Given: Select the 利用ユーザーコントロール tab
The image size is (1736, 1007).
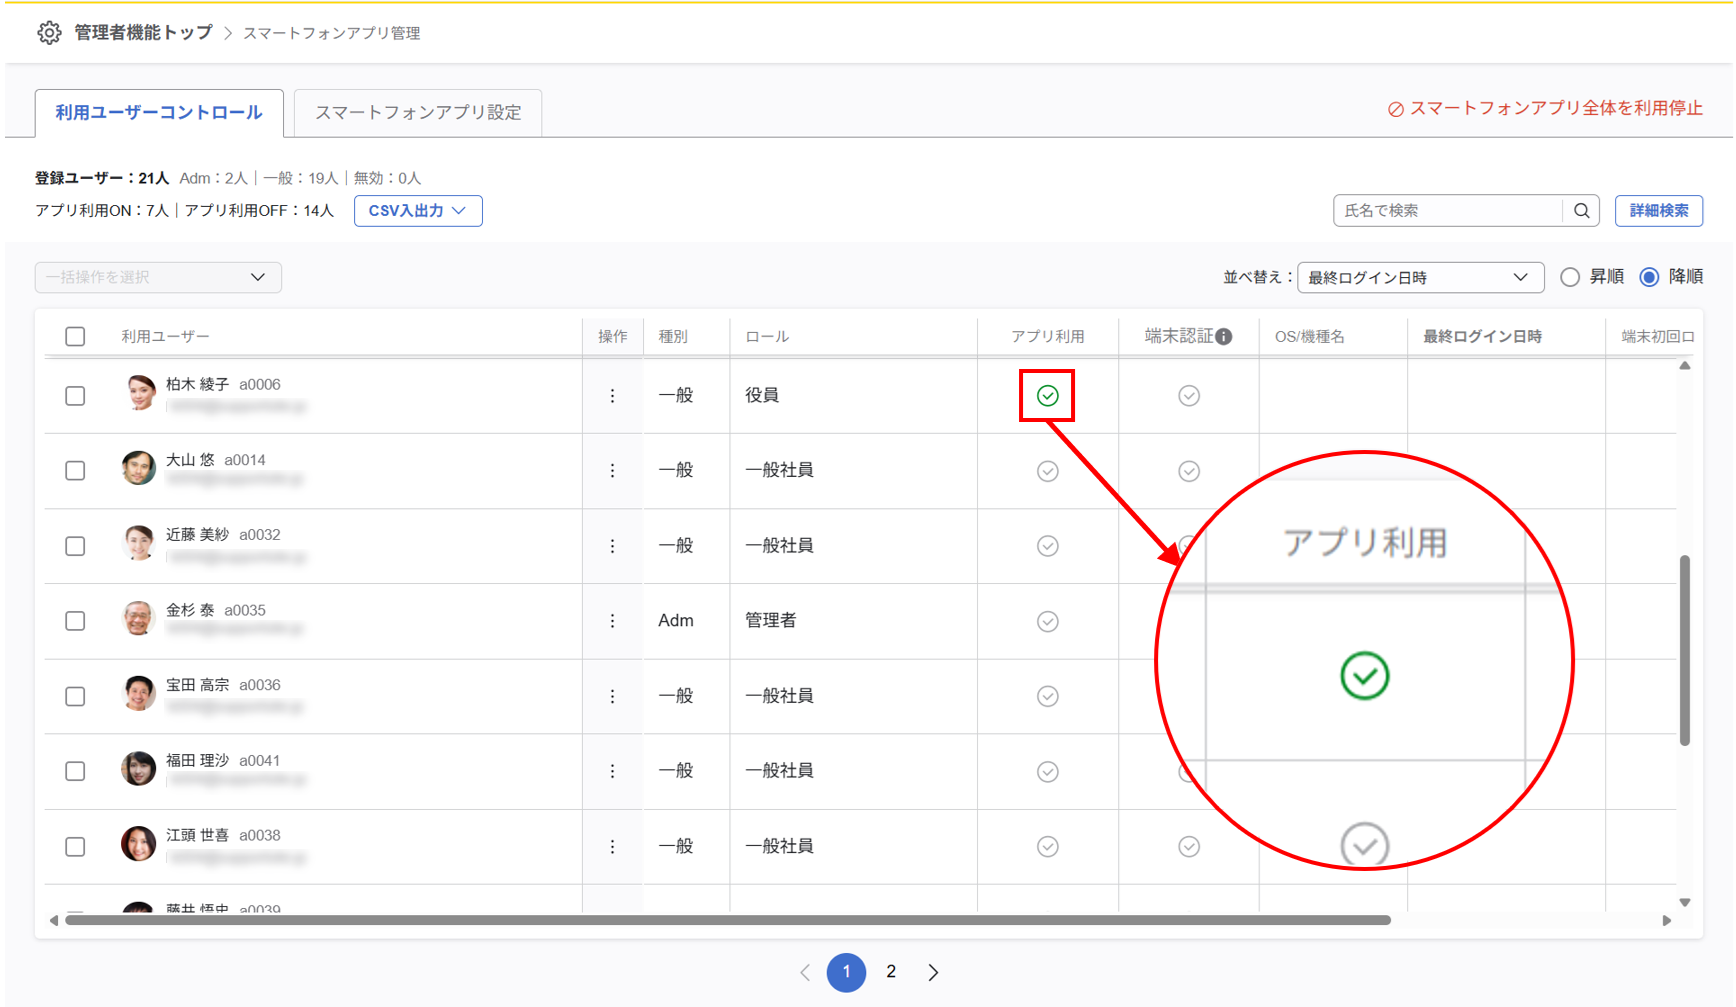Looking at the screenshot, I should click(x=159, y=113).
